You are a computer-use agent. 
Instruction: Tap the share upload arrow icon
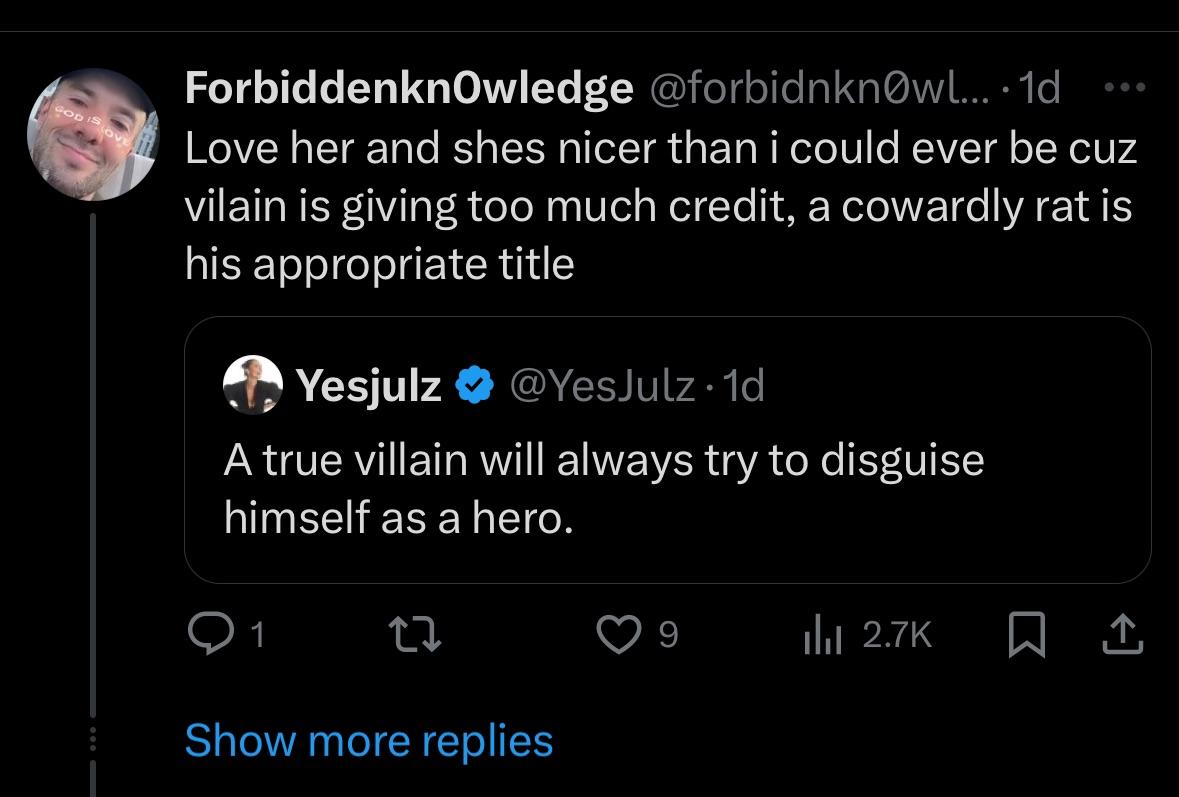pos(1123,636)
